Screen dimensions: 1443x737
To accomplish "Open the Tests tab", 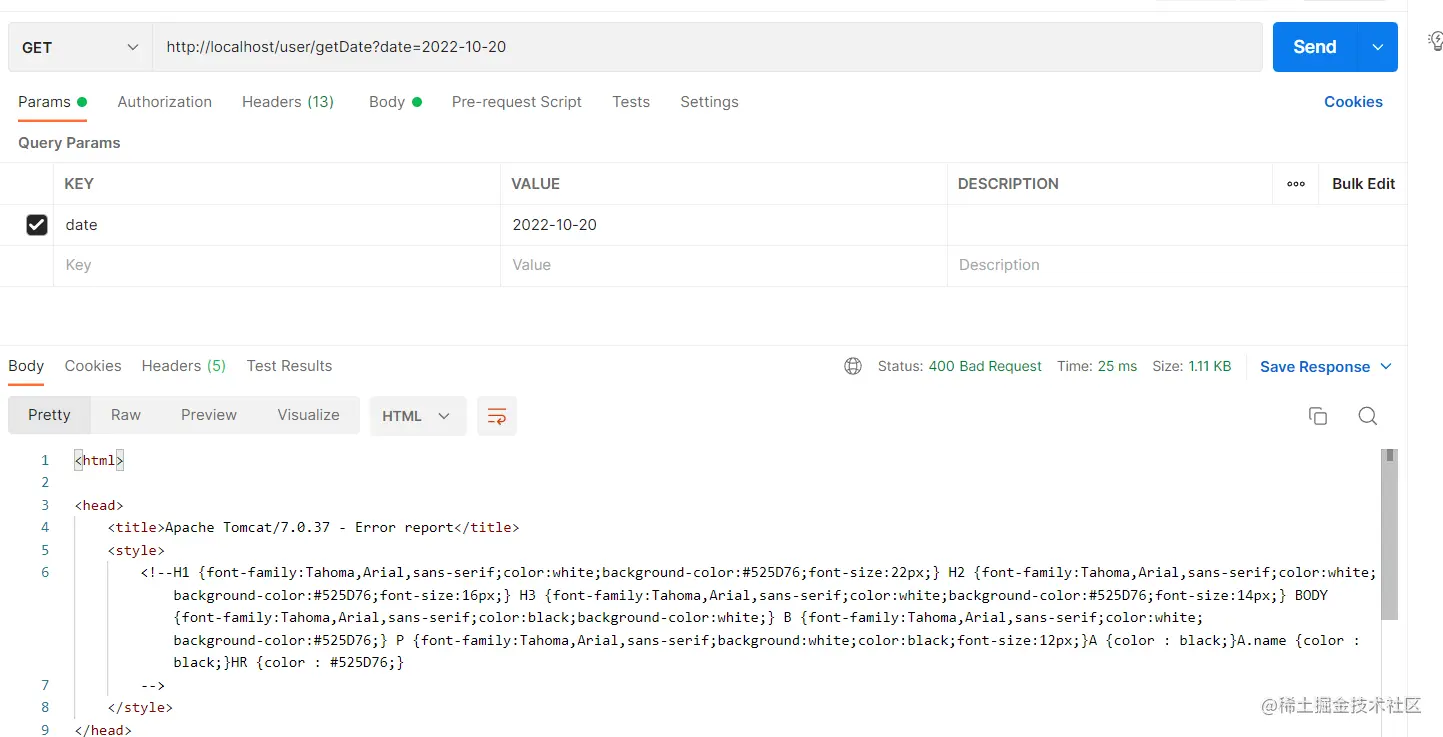I will (x=631, y=102).
